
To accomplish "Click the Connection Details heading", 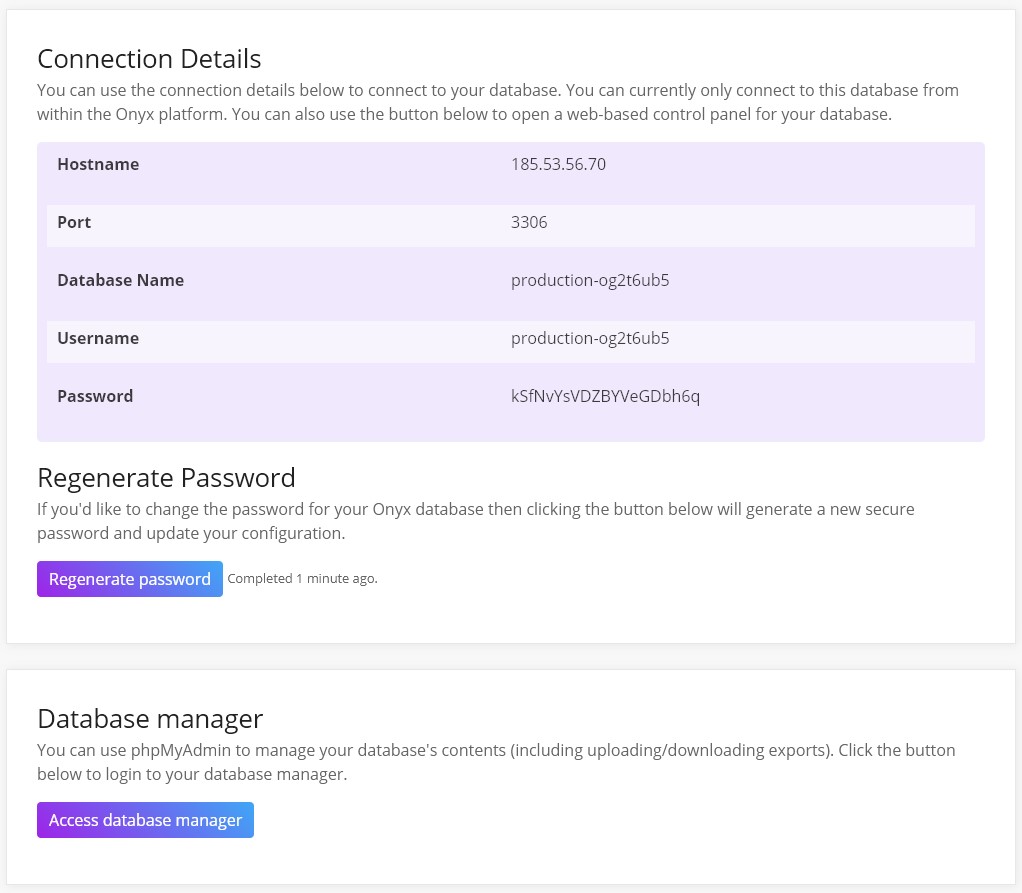I will [x=149, y=59].
